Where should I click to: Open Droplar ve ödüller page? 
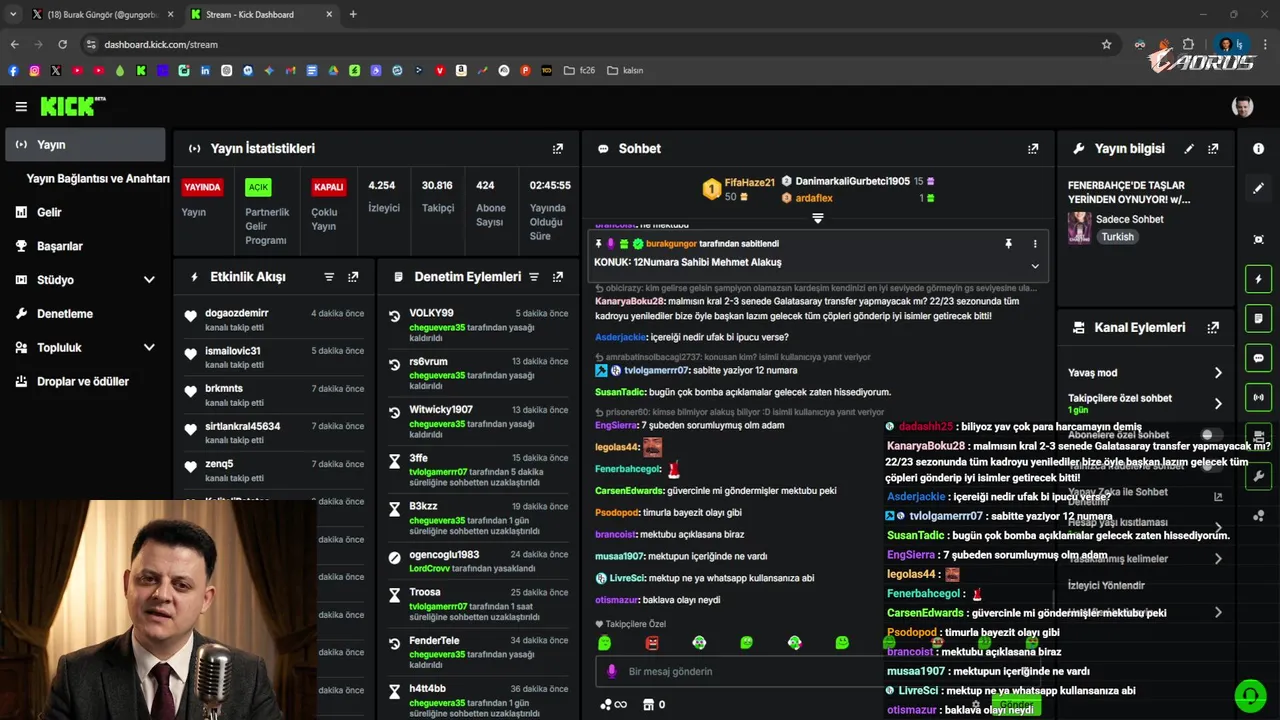[x=85, y=382]
